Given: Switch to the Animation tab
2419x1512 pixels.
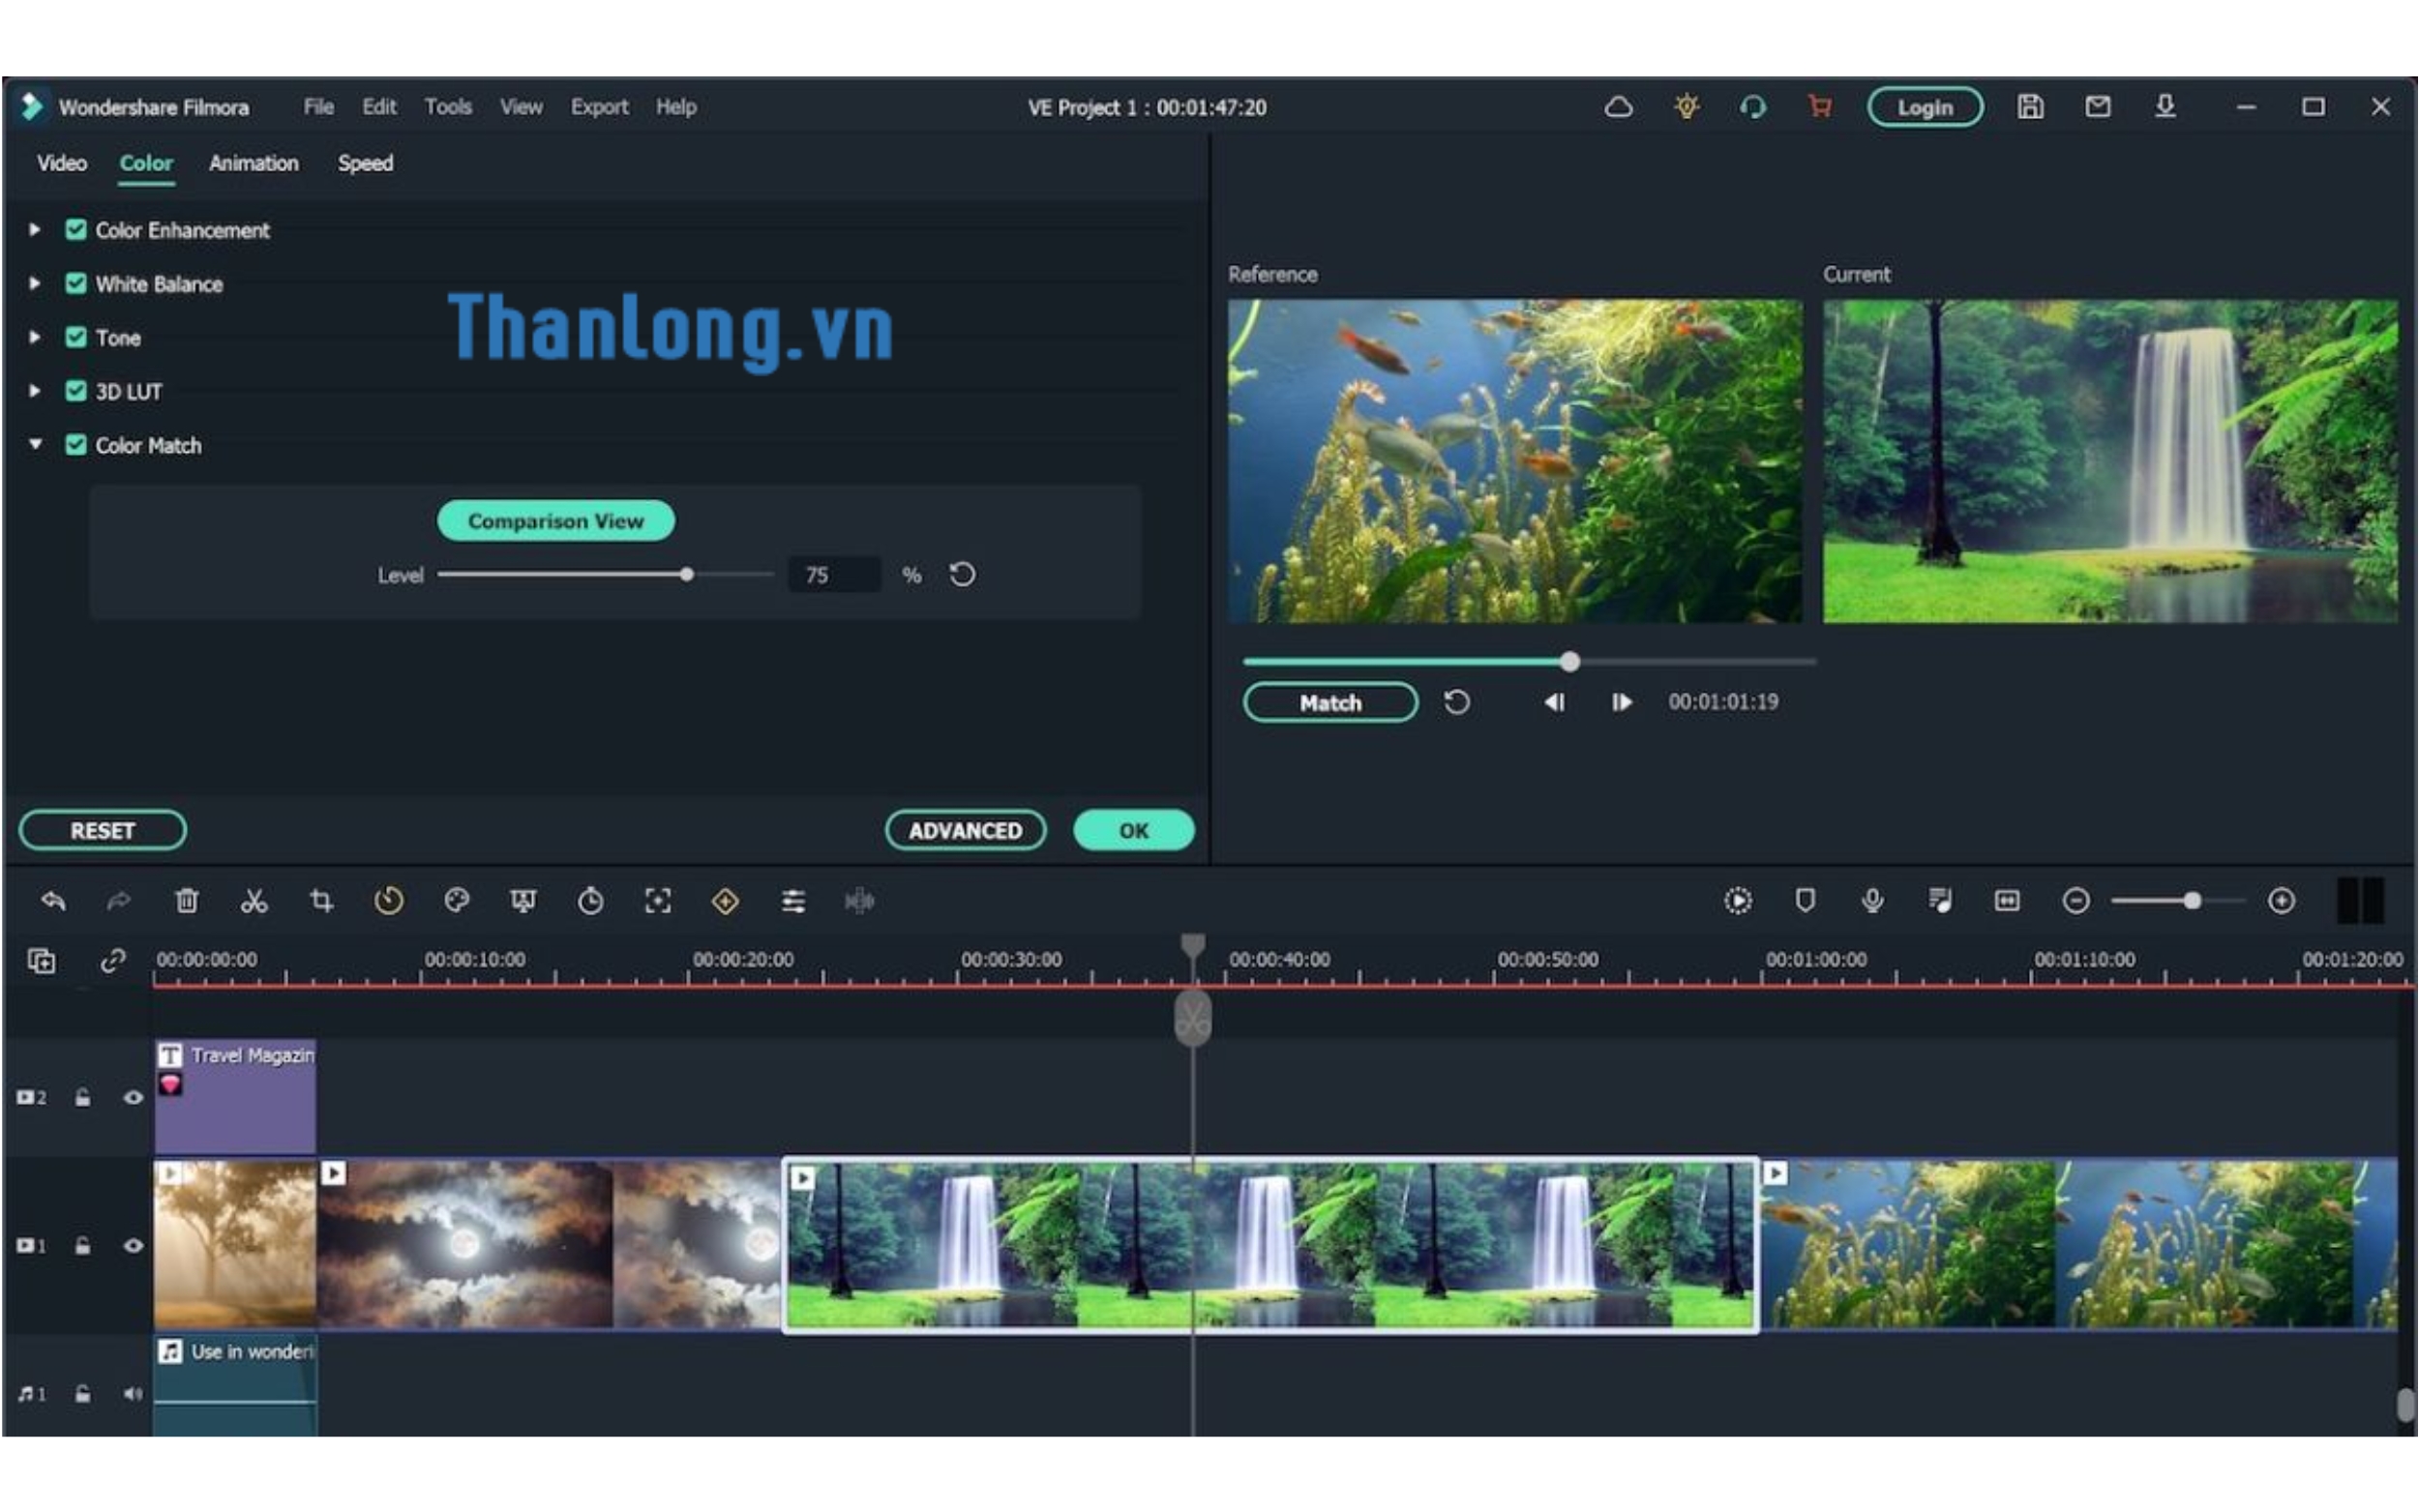Looking at the screenshot, I should pyautogui.click(x=253, y=163).
